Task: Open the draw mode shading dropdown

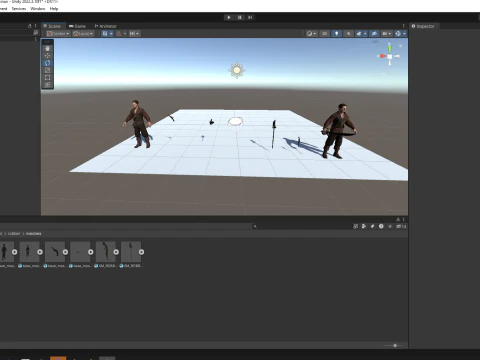Action: point(311,34)
